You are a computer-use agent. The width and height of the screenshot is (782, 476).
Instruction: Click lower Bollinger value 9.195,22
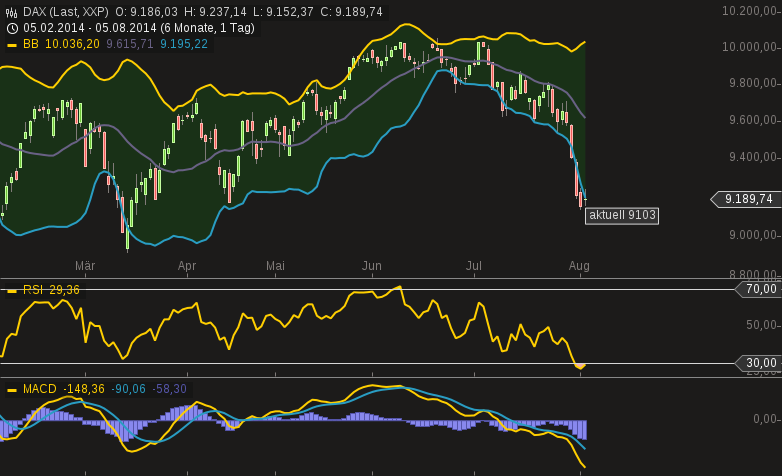click(184, 44)
